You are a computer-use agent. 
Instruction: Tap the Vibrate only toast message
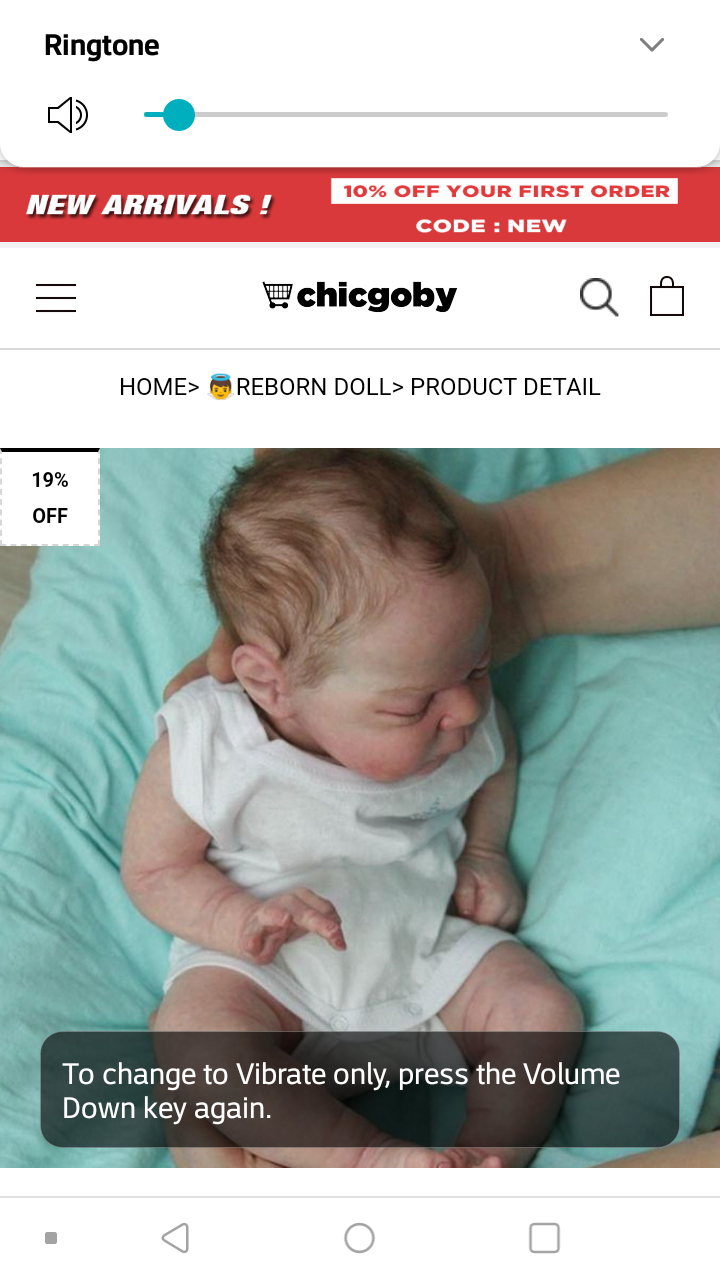pos(360,1090)
